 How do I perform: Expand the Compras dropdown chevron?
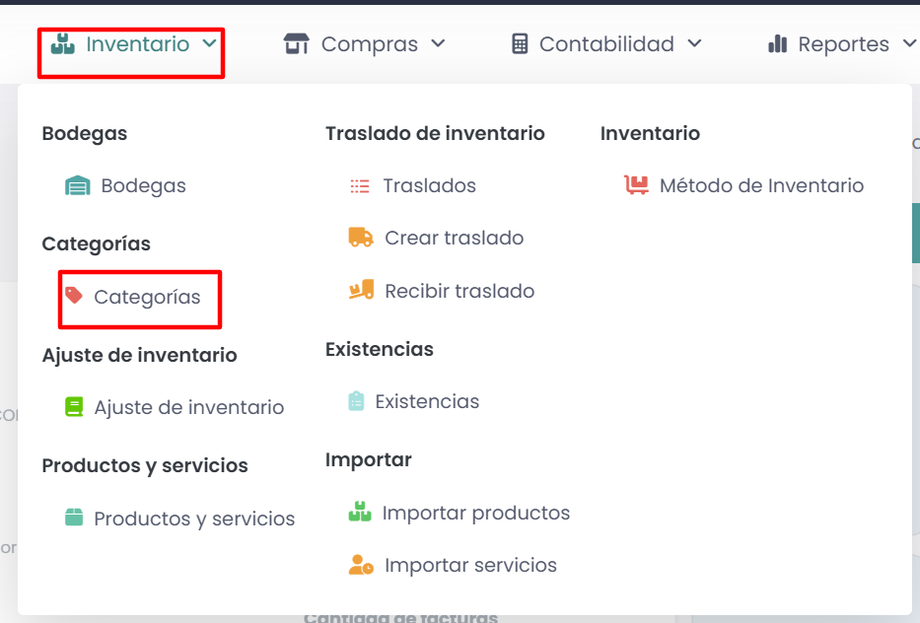437,44
